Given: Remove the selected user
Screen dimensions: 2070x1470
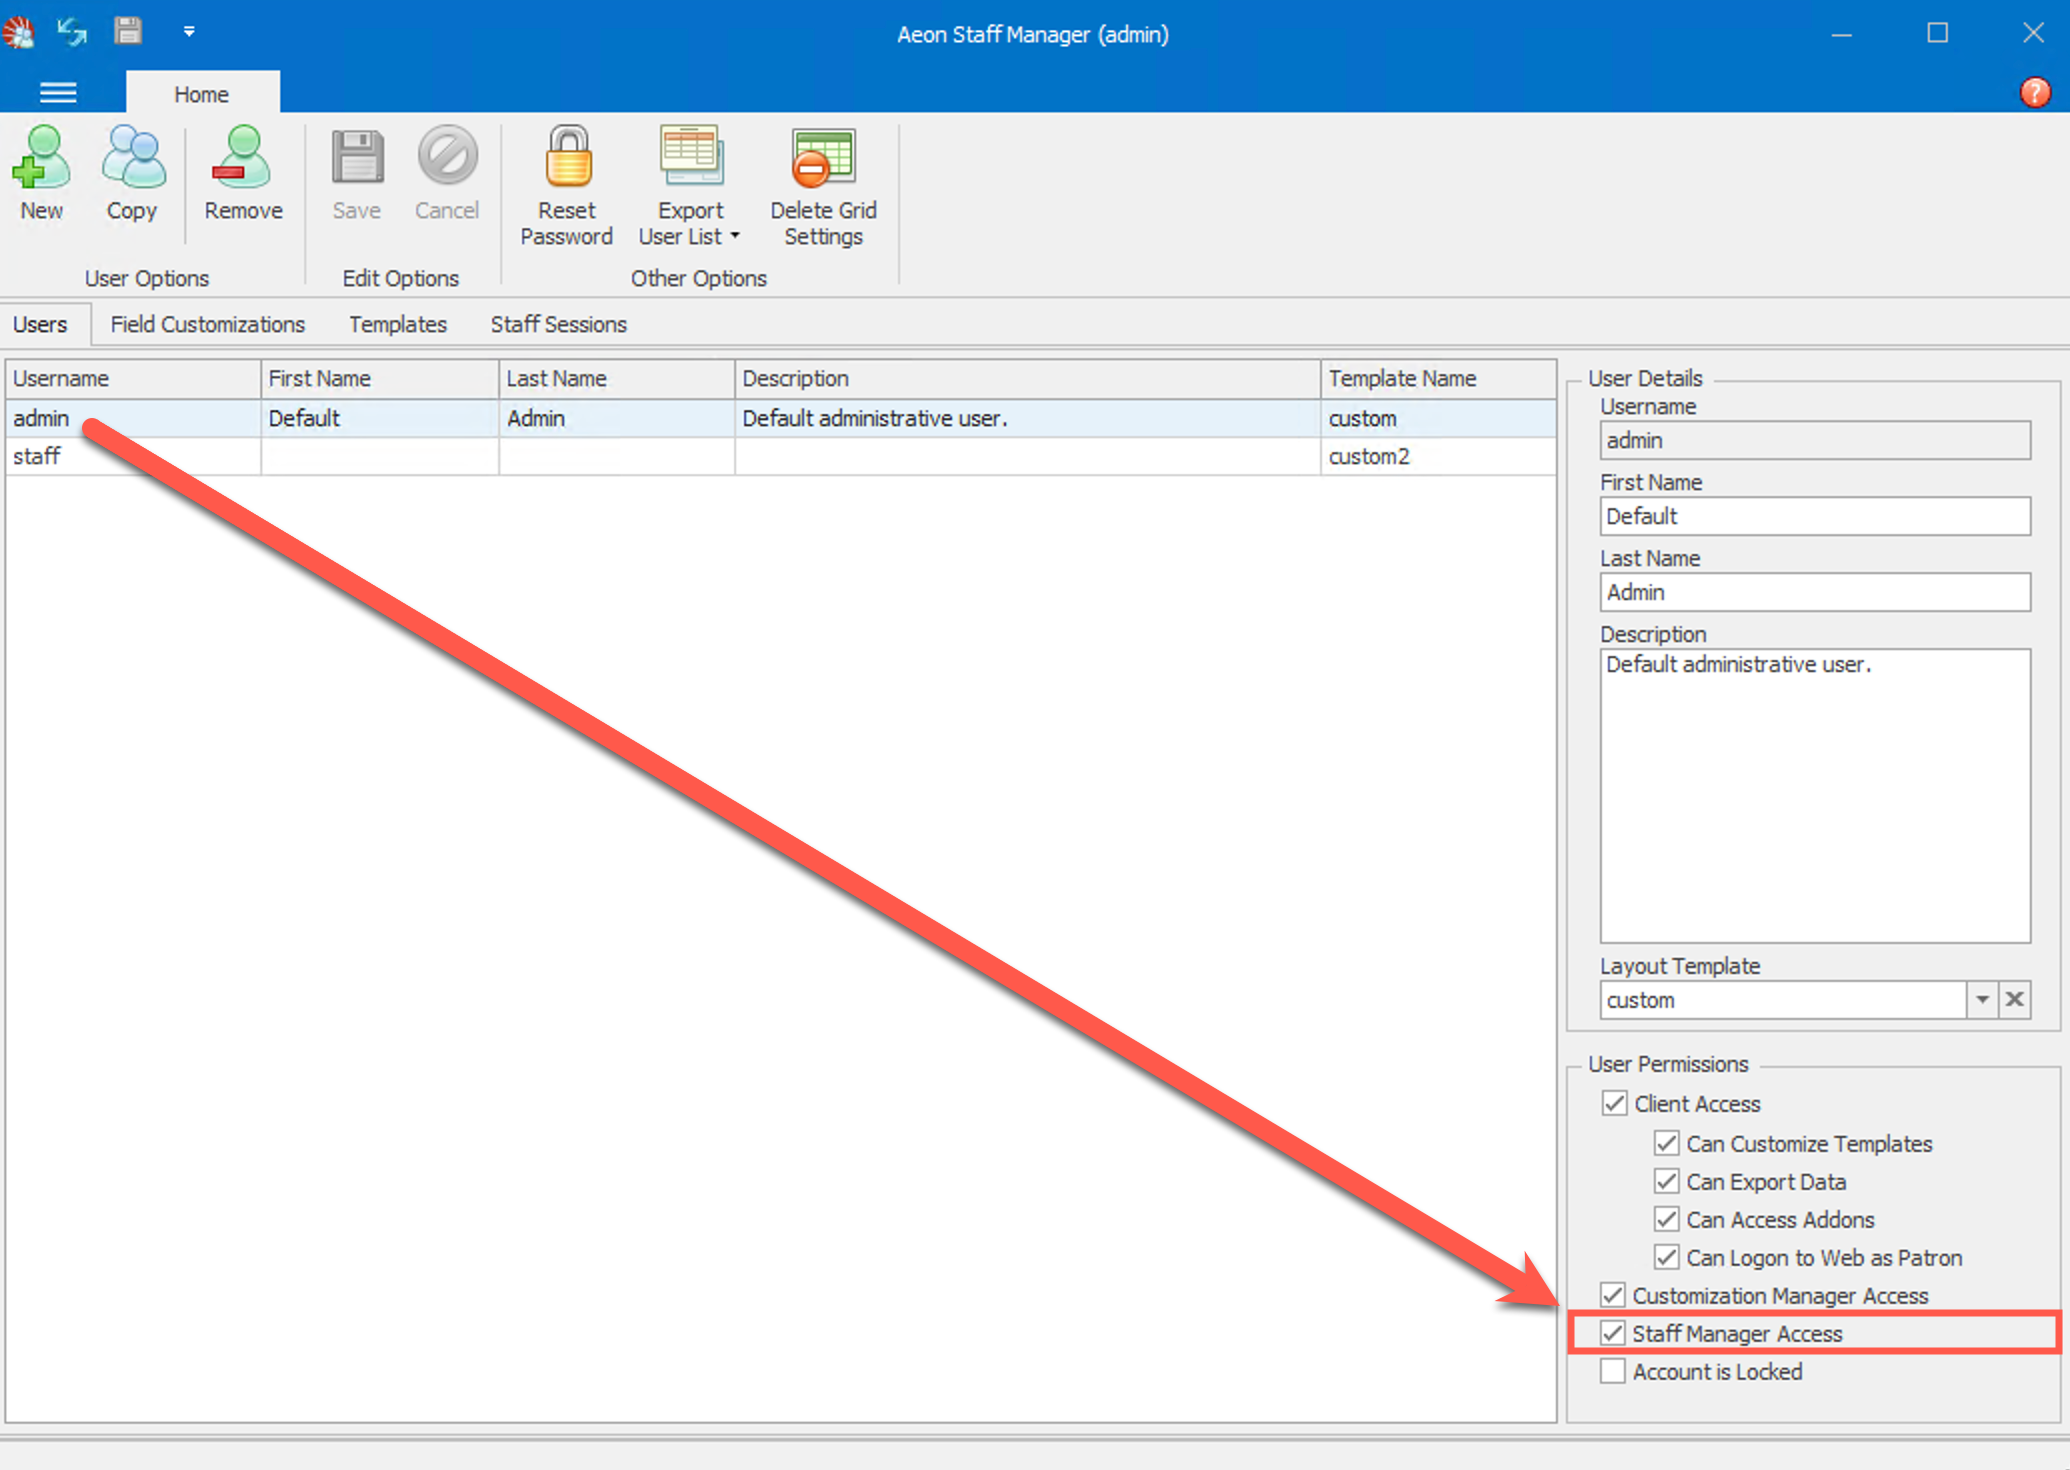Looking at the screenshot, I should click(242, 175).
